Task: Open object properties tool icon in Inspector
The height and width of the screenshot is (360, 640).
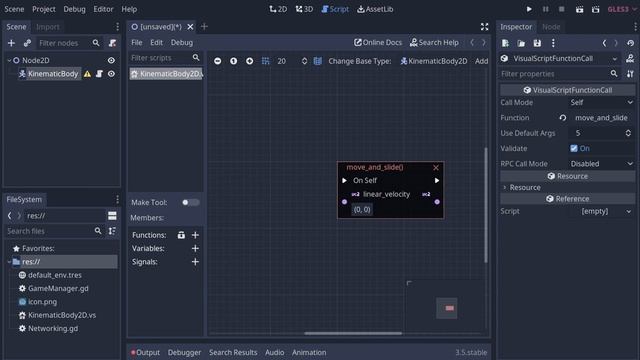Action: click(630, 59)
